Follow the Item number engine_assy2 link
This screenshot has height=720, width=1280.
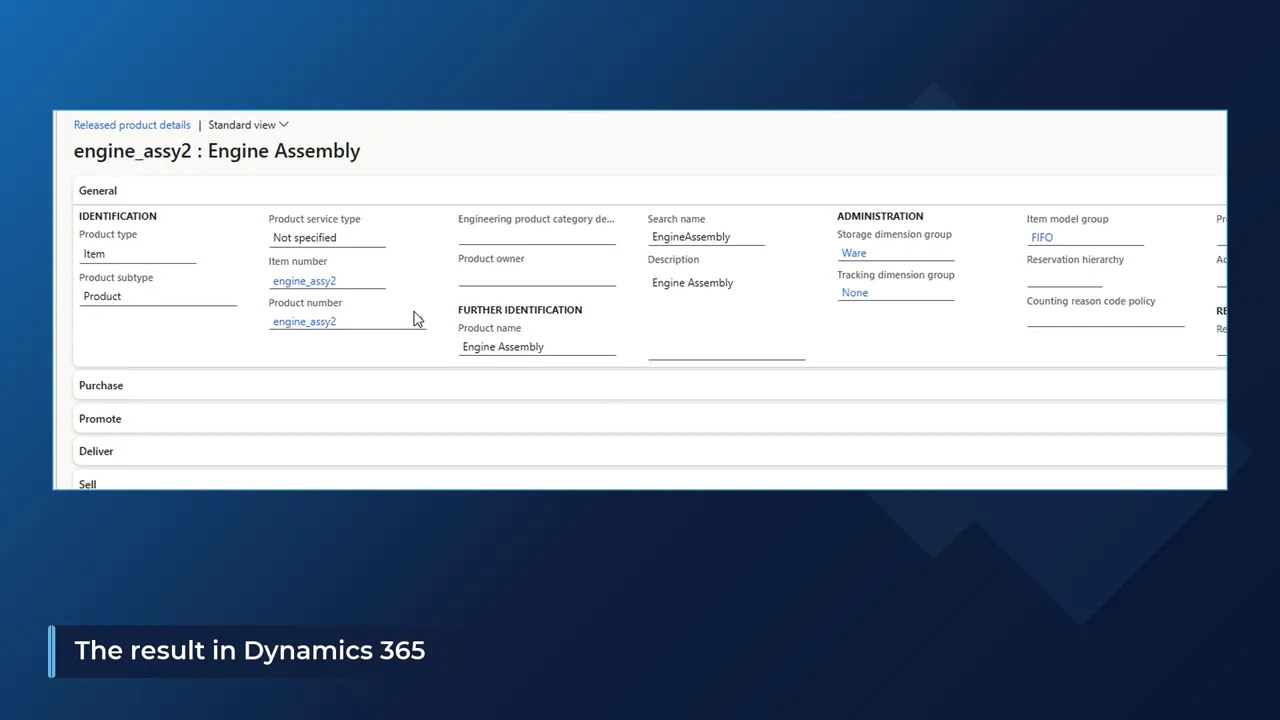click(x=304, y=281)
